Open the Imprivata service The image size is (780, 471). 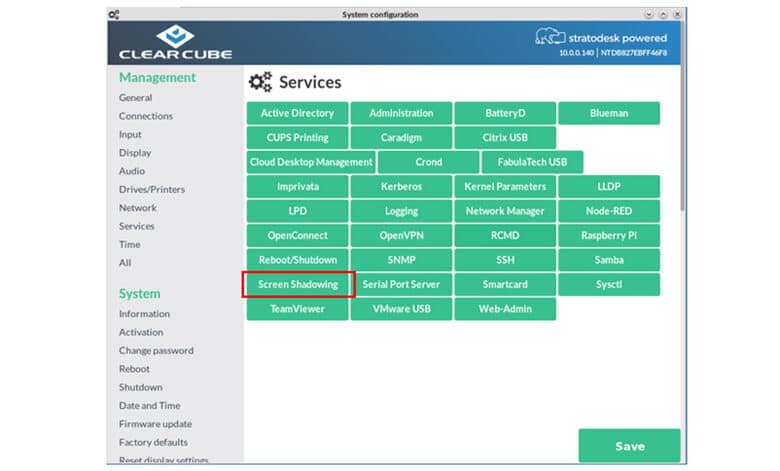297,187
